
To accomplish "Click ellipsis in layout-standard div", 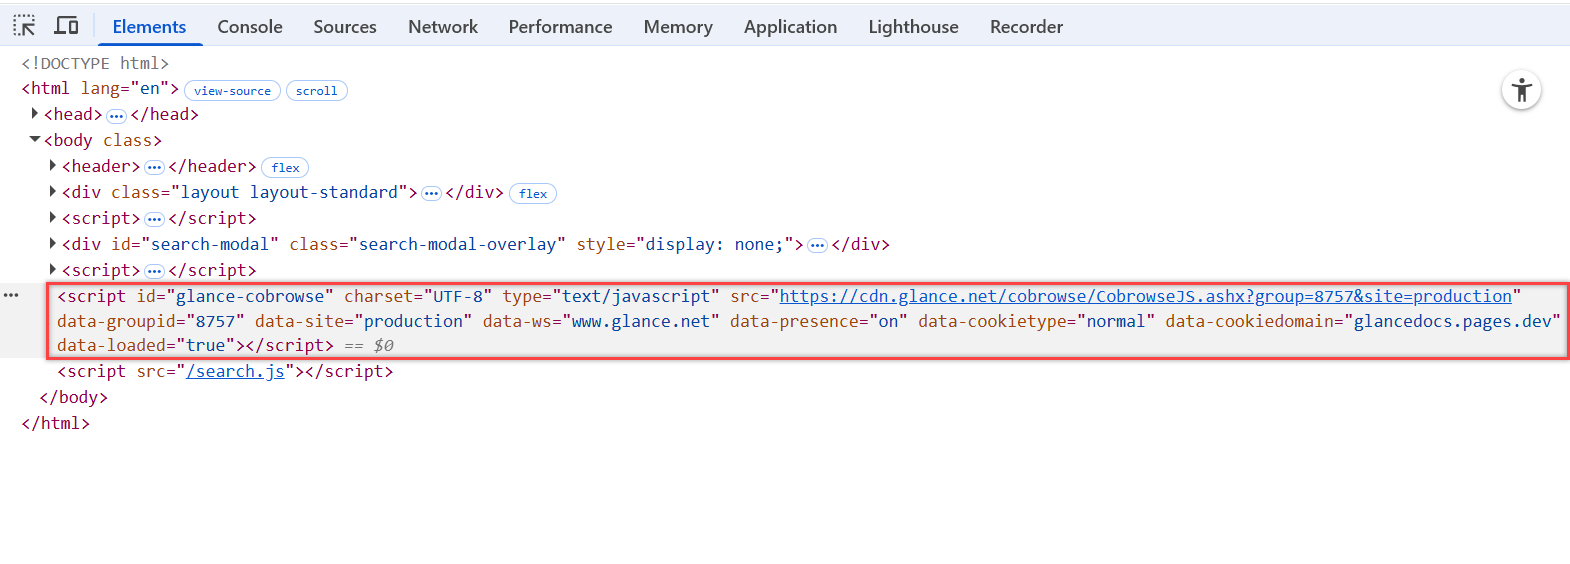I will pyautogui.click(x=431, y=194).
